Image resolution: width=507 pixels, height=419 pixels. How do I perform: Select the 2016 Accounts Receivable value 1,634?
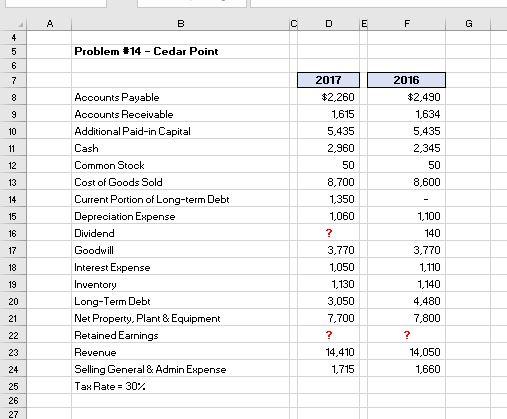(x=406, y=114)
